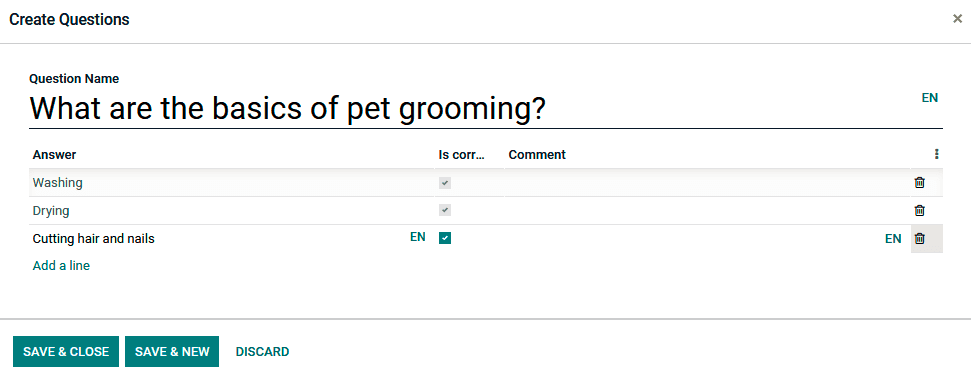971x377 pixels.
Task: Click the Comment column header
Action: click(537, 155)
